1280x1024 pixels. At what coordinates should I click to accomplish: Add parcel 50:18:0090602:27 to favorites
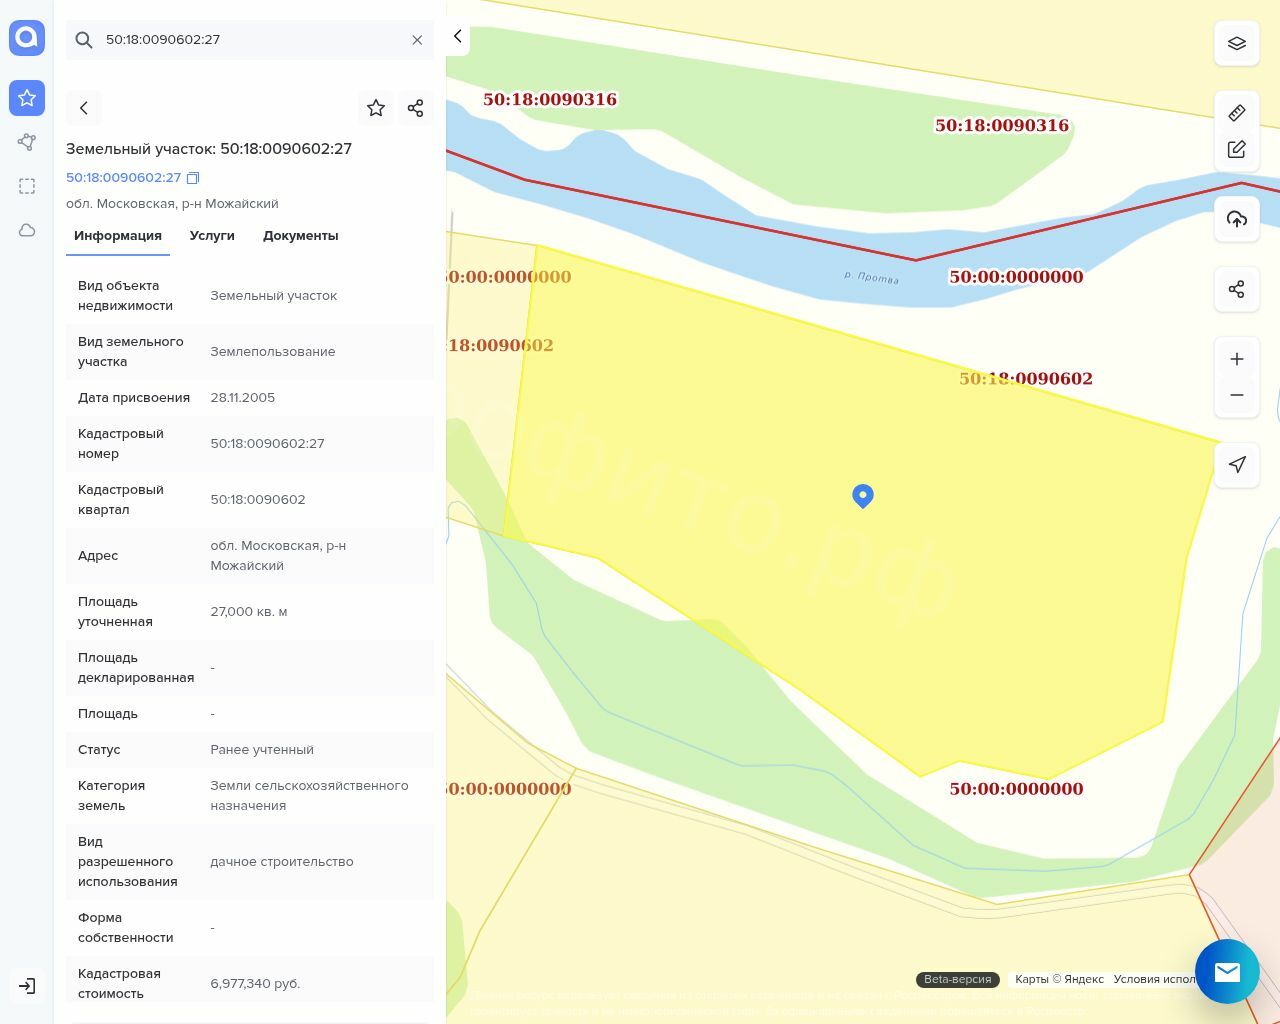pyautogui.click(x=376, y=108)
